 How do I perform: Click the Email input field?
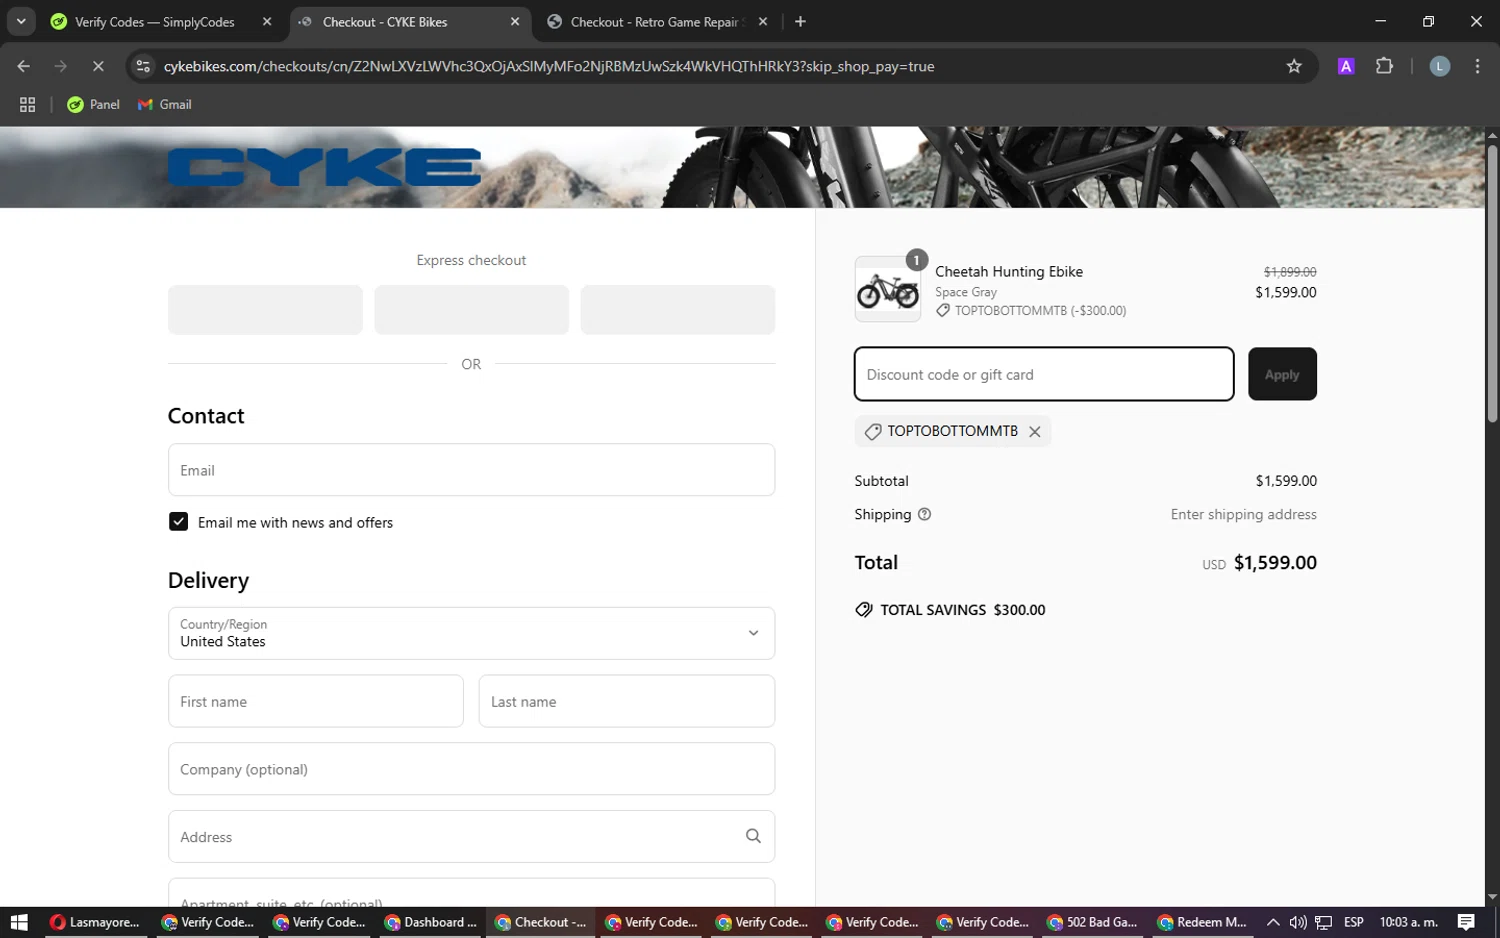471,470
